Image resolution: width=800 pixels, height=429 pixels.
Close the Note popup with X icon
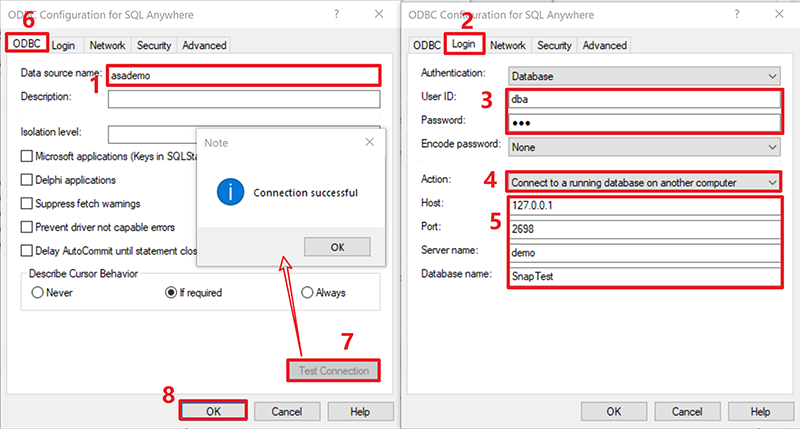point(370,143)
